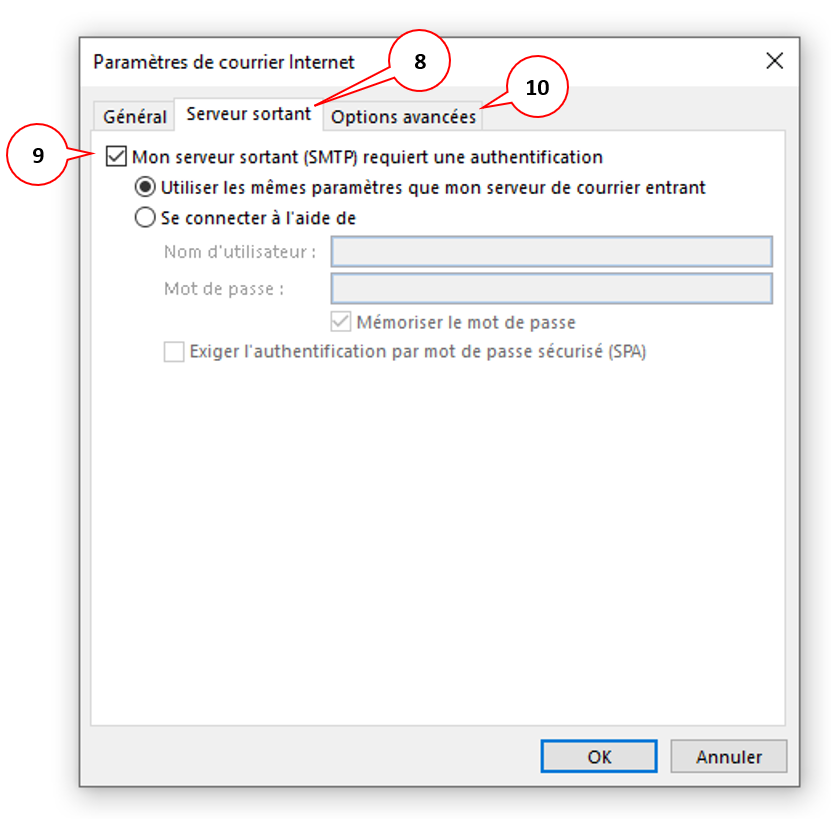The width and height of the screenshot is (831, 819).
Task: Toggle the 'Mémoriser le mot de passe' checkbox
Action: (340, 321)
